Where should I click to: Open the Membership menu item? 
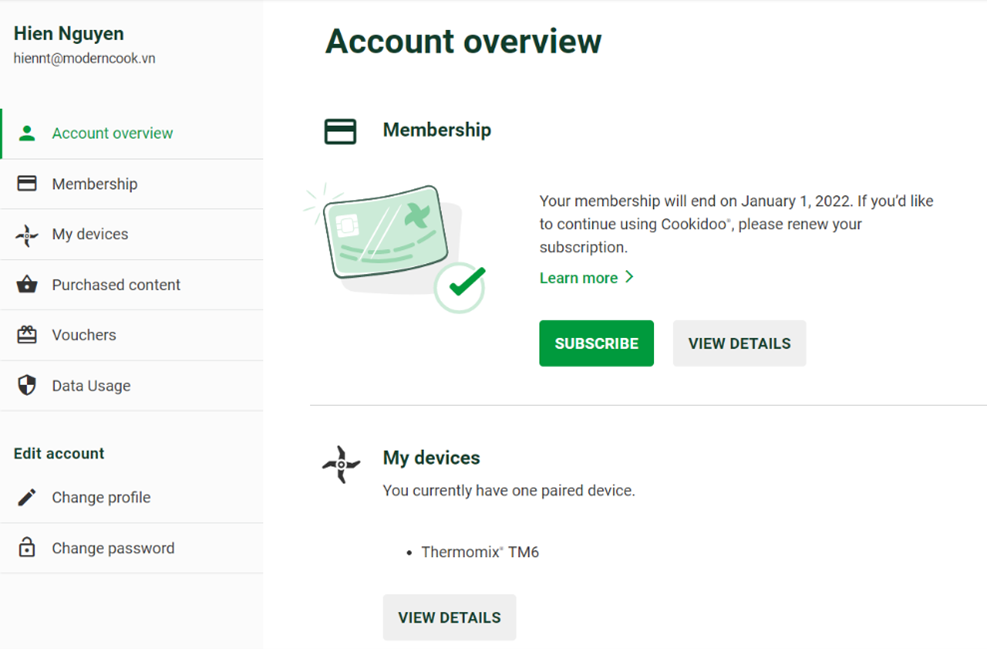95,184
